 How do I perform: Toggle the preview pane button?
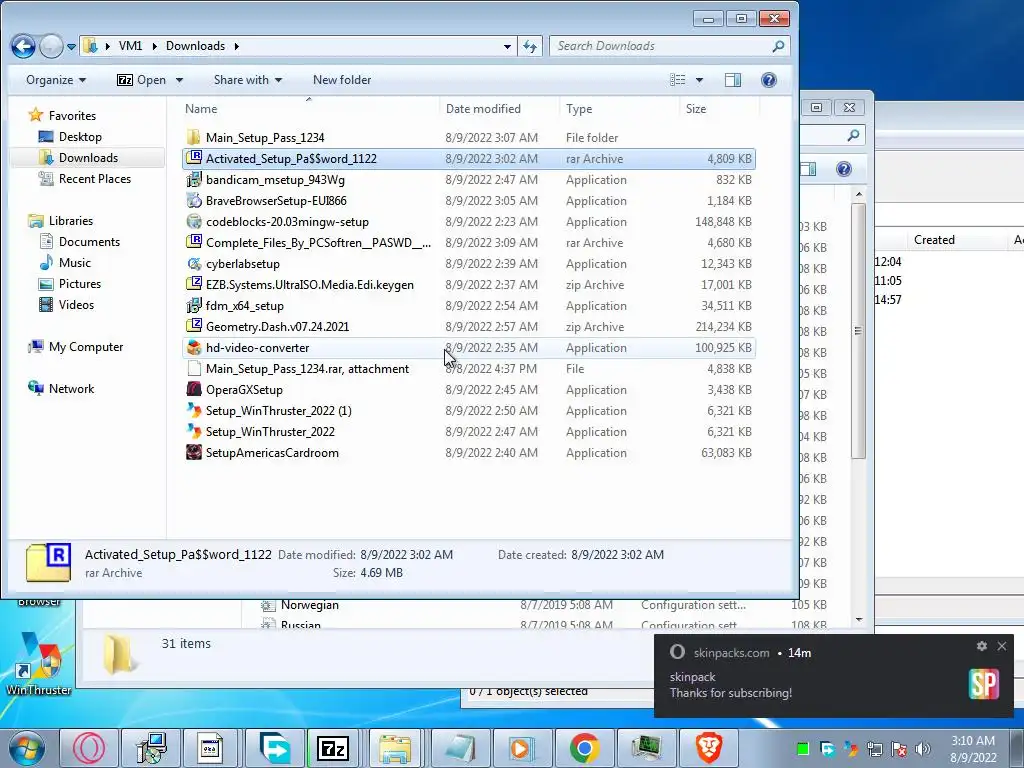[x=733, y=80]
